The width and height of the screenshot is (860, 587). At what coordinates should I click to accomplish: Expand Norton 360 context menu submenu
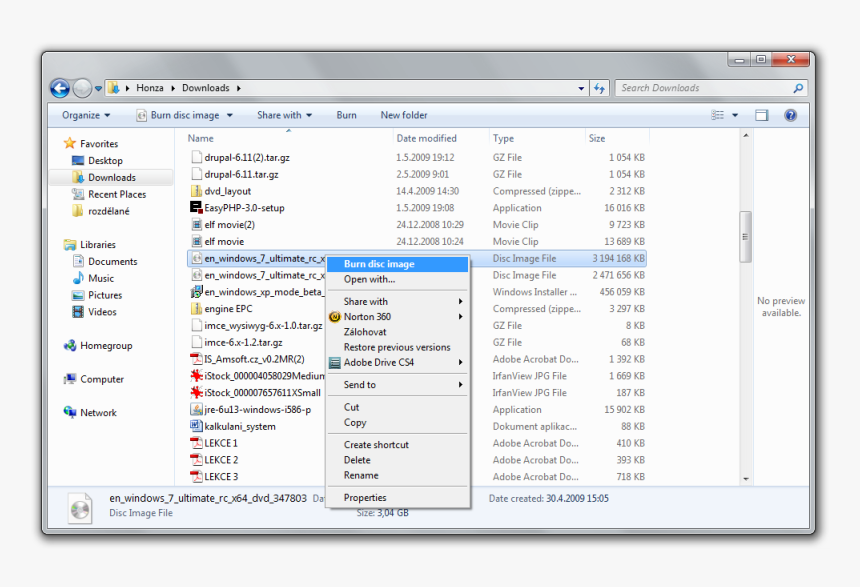point(398,317)
